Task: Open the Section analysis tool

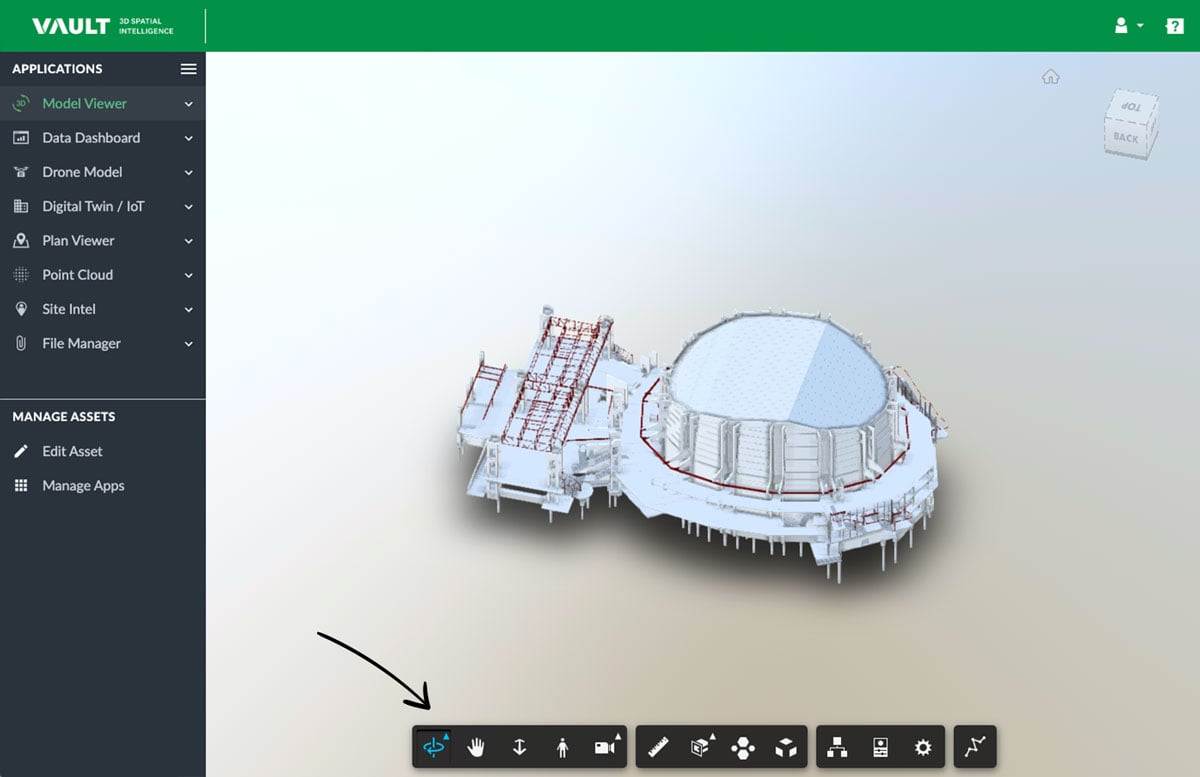Action: click(701, 747)
